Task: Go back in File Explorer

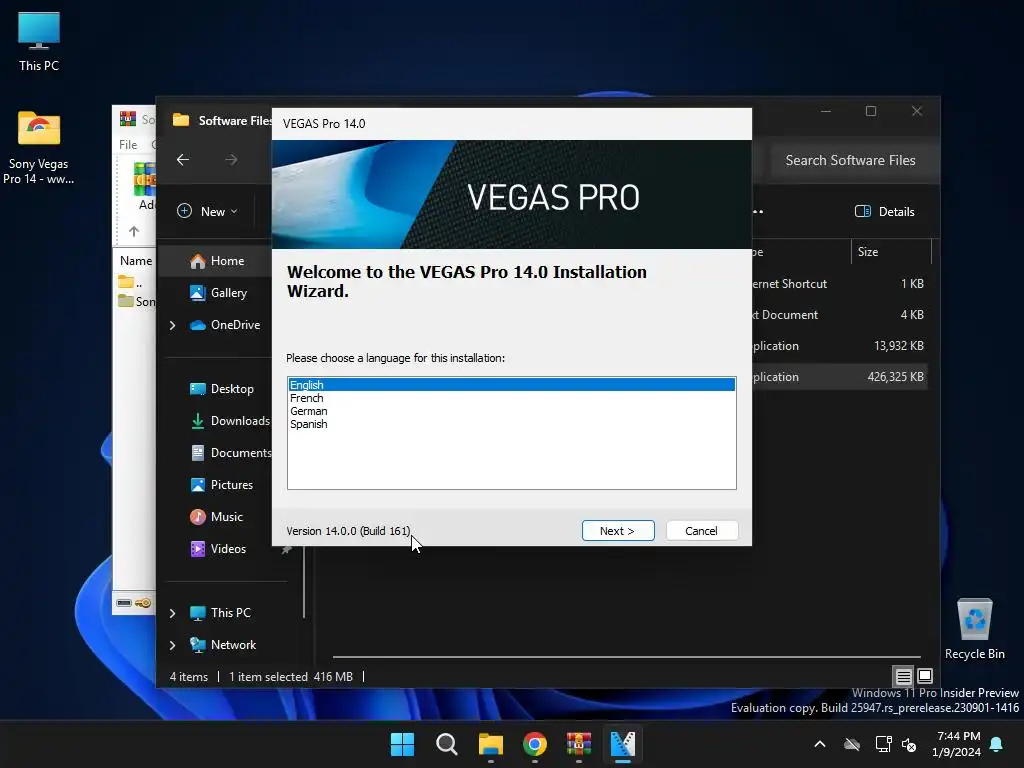Action: click(x=183, y=159)
